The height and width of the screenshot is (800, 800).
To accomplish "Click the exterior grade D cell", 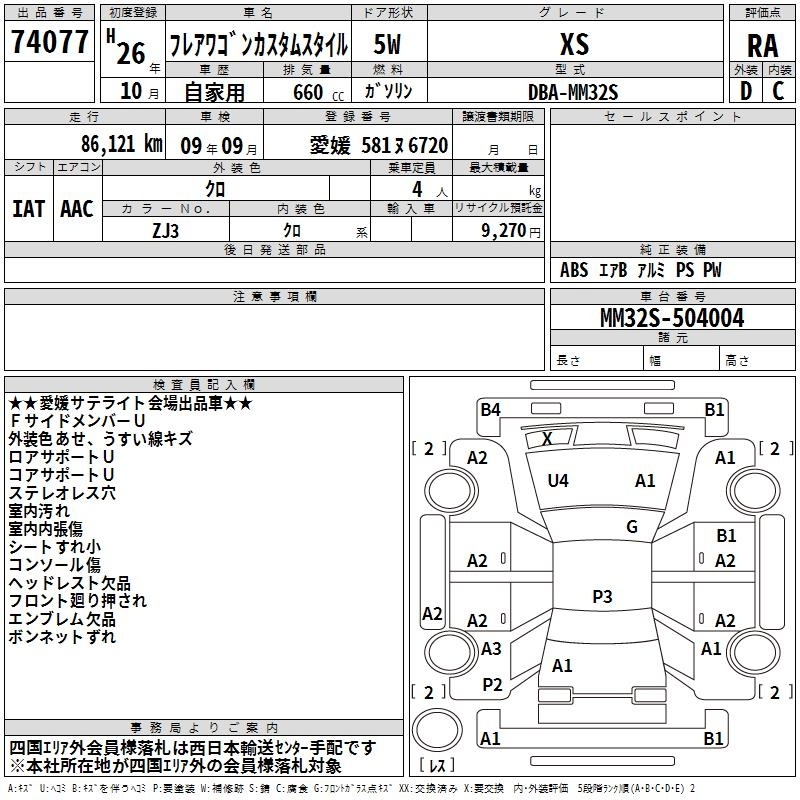I will point(746,89).
